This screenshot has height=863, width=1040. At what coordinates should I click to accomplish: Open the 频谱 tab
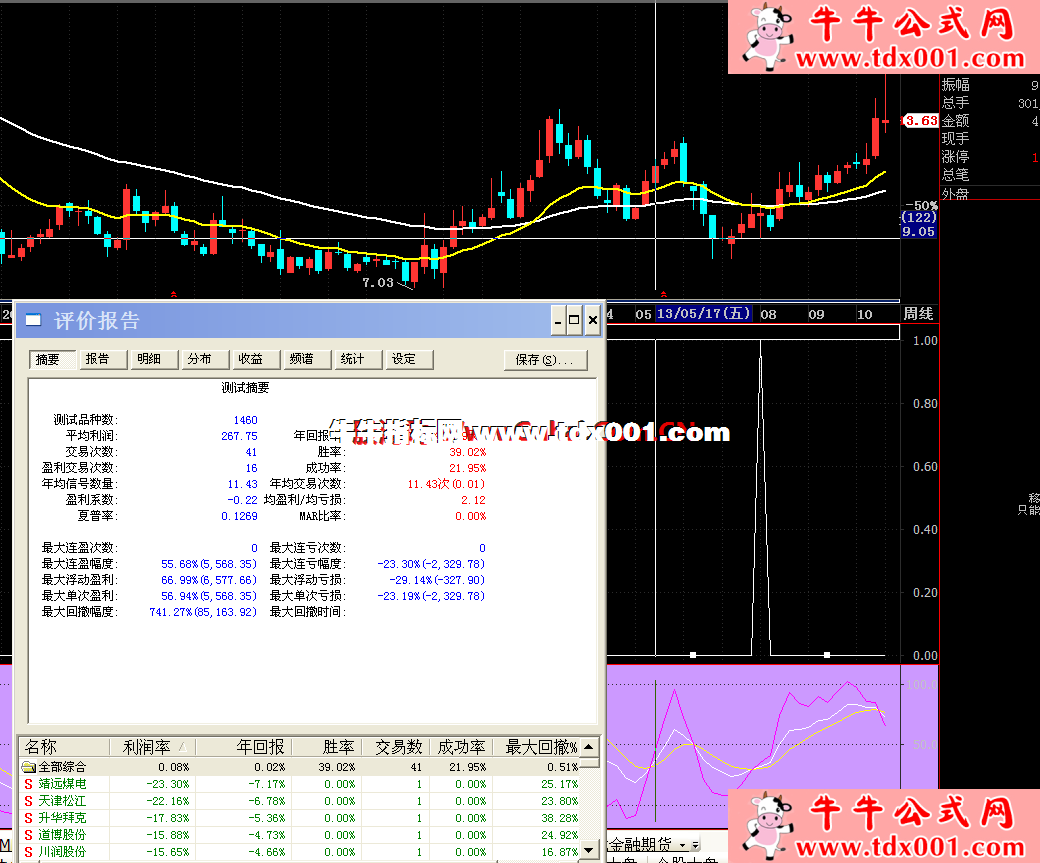302,359
